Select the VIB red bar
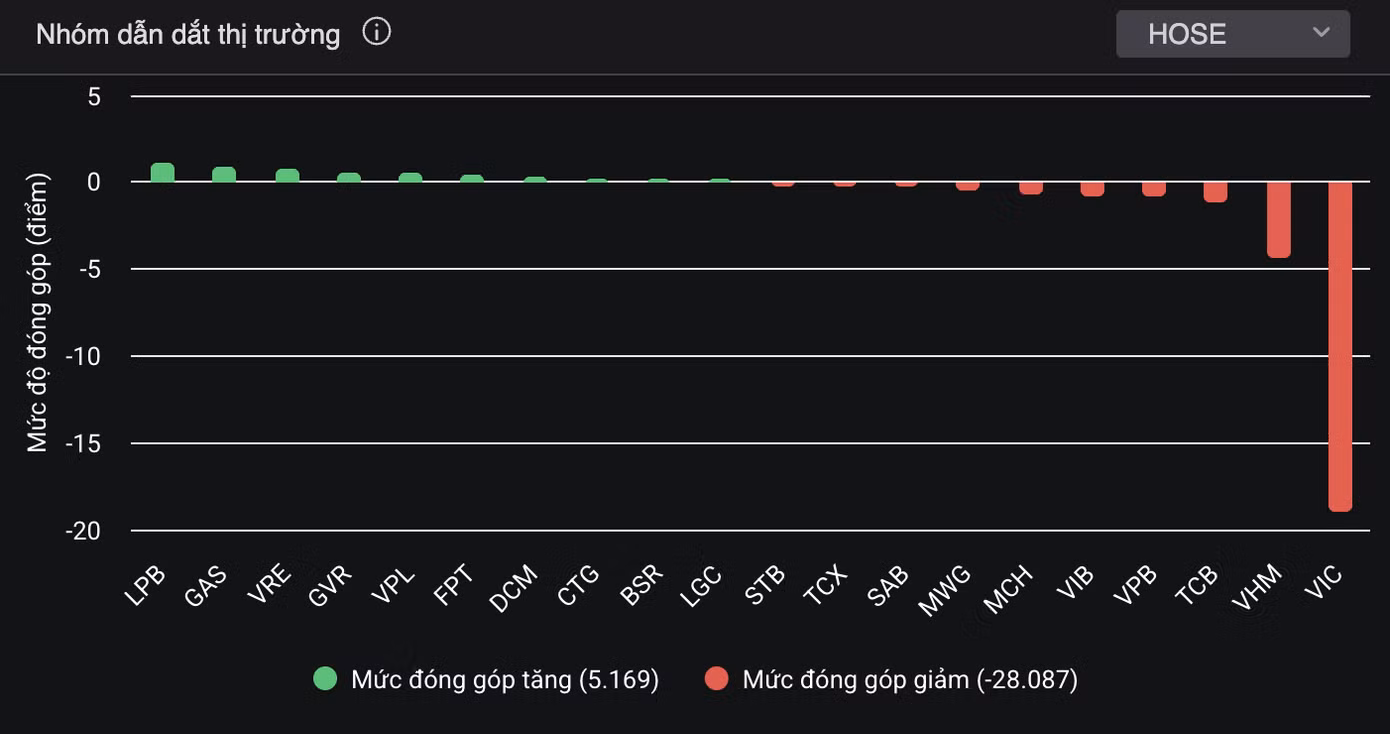The width and height of the screenshot is (1390, 734). tap(1092, 188)
